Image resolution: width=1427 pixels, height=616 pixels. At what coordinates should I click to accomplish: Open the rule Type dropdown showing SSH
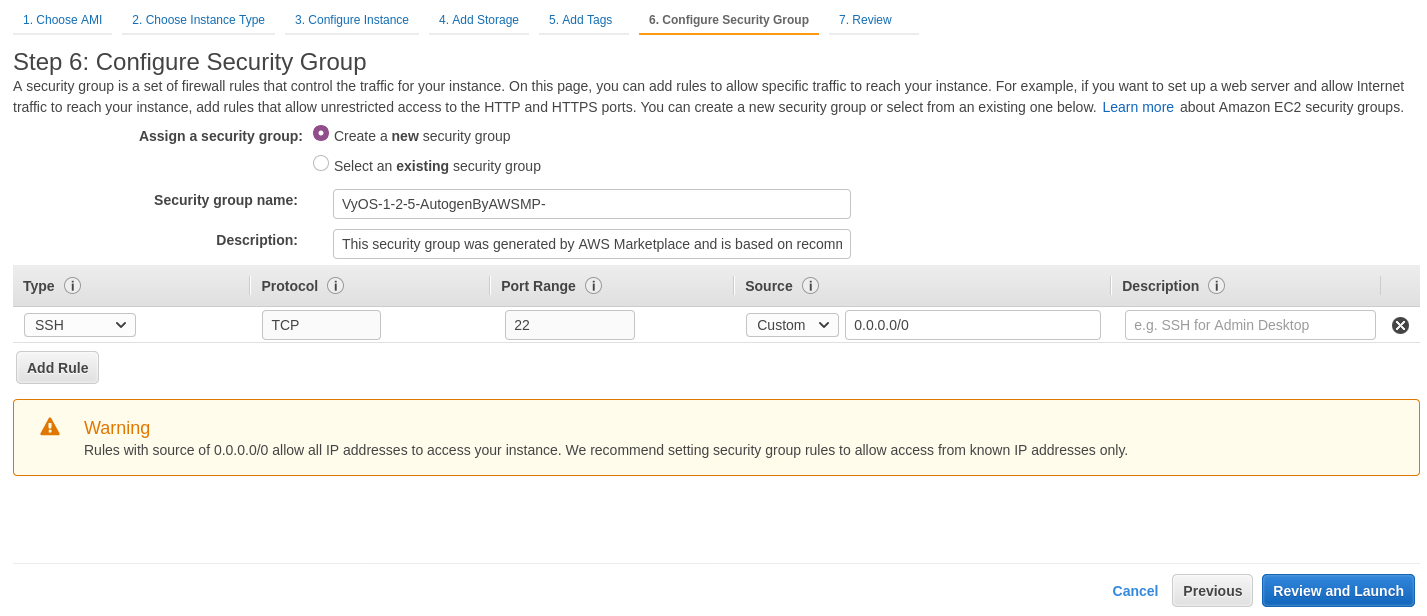click(x=79, y=324)
